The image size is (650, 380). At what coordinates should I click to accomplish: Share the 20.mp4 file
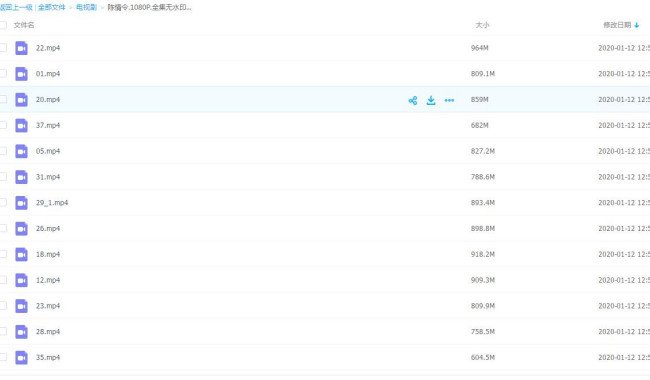point(412,100)
